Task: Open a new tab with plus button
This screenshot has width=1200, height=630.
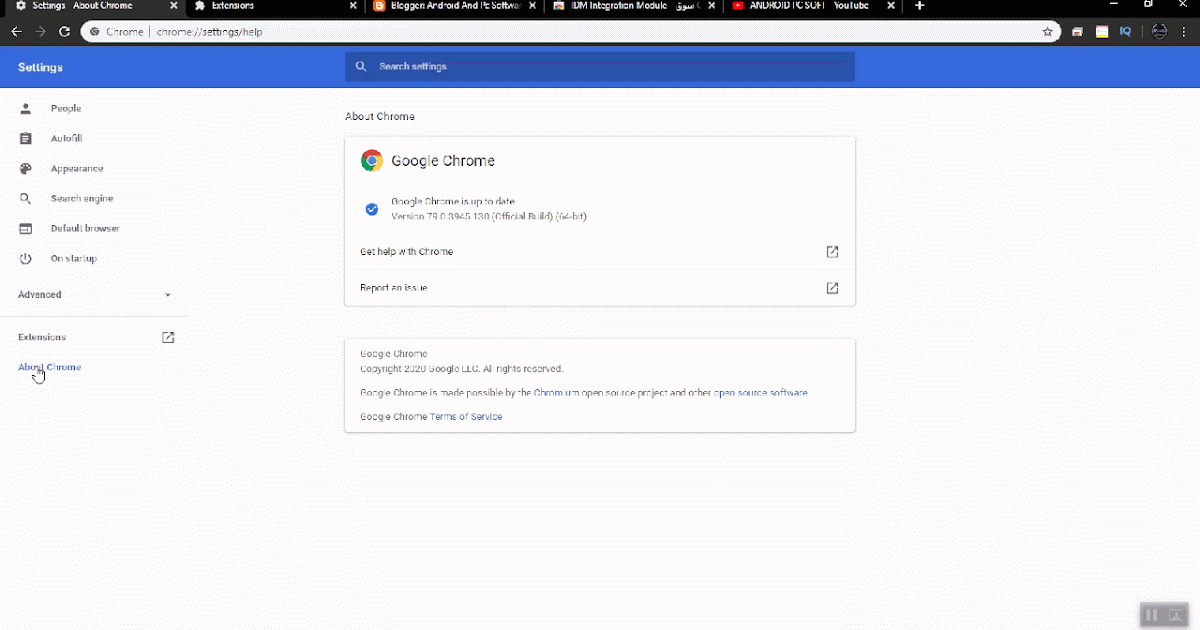Action: [x=920, y=6]
